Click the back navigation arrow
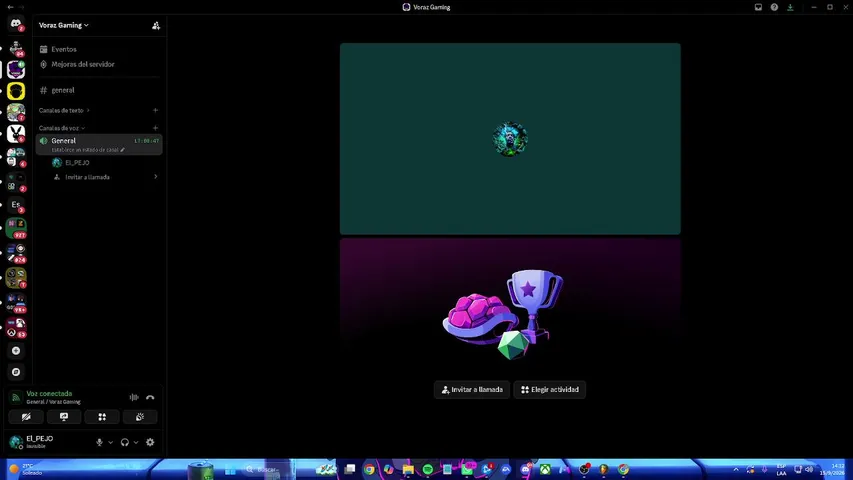This screenshot has width=853, height=480. (10, 7)
